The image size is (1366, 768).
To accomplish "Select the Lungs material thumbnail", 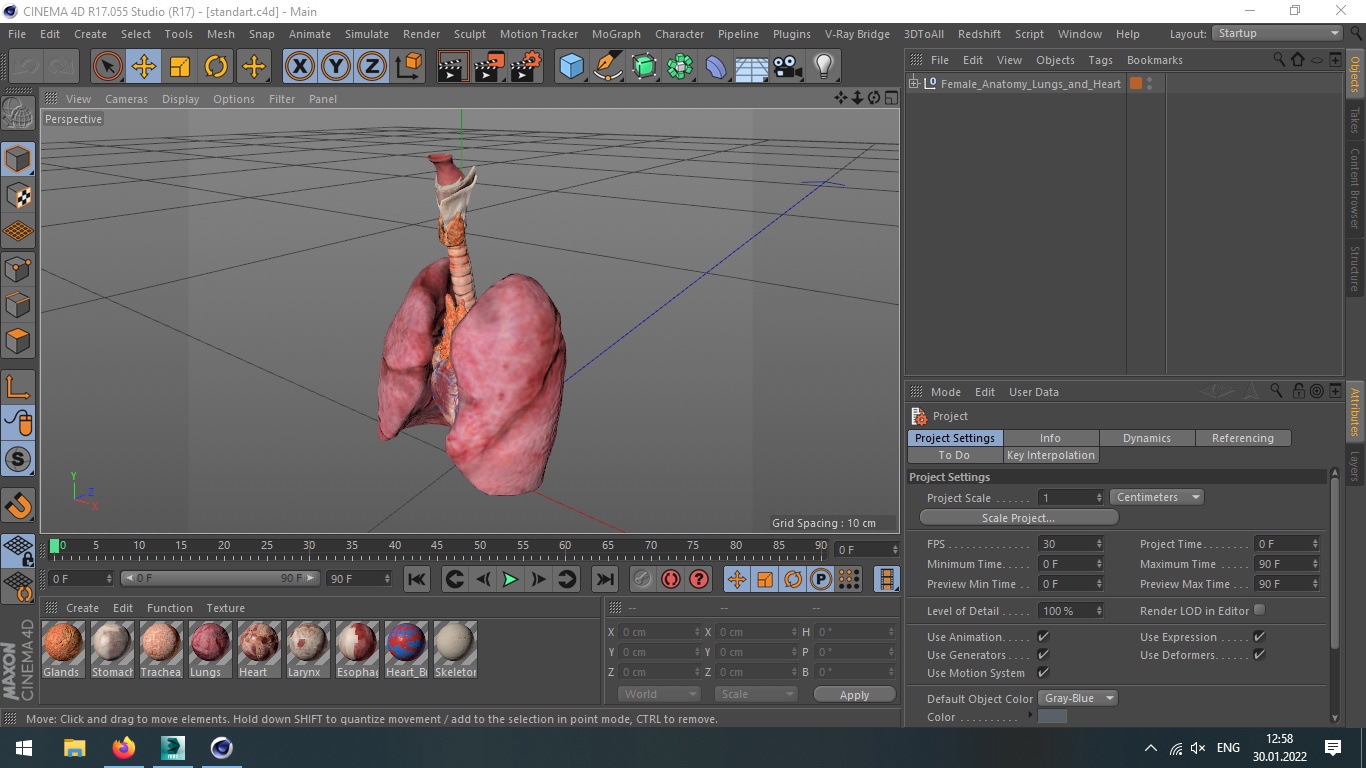I will point(209,643).
